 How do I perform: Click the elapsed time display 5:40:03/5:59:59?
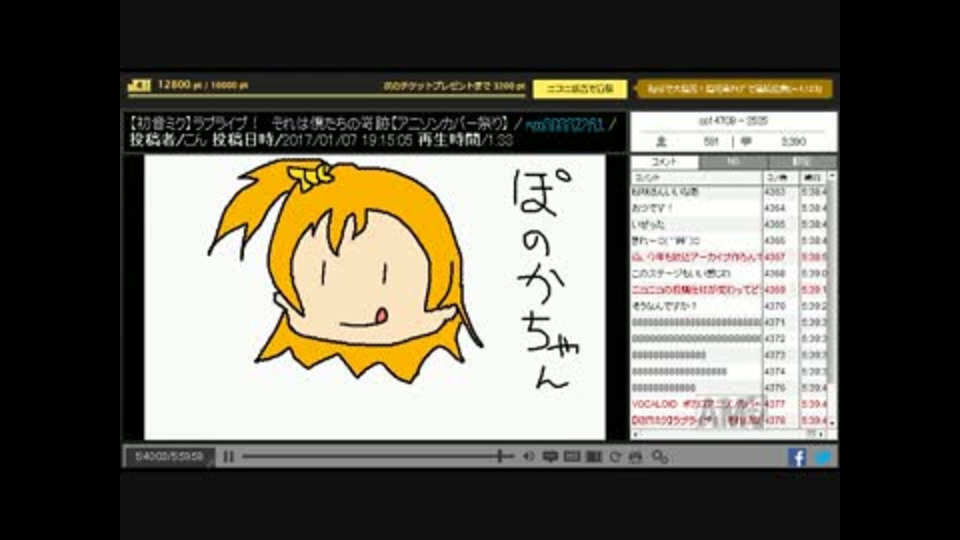pyautogui.click(x=169, y=457)
